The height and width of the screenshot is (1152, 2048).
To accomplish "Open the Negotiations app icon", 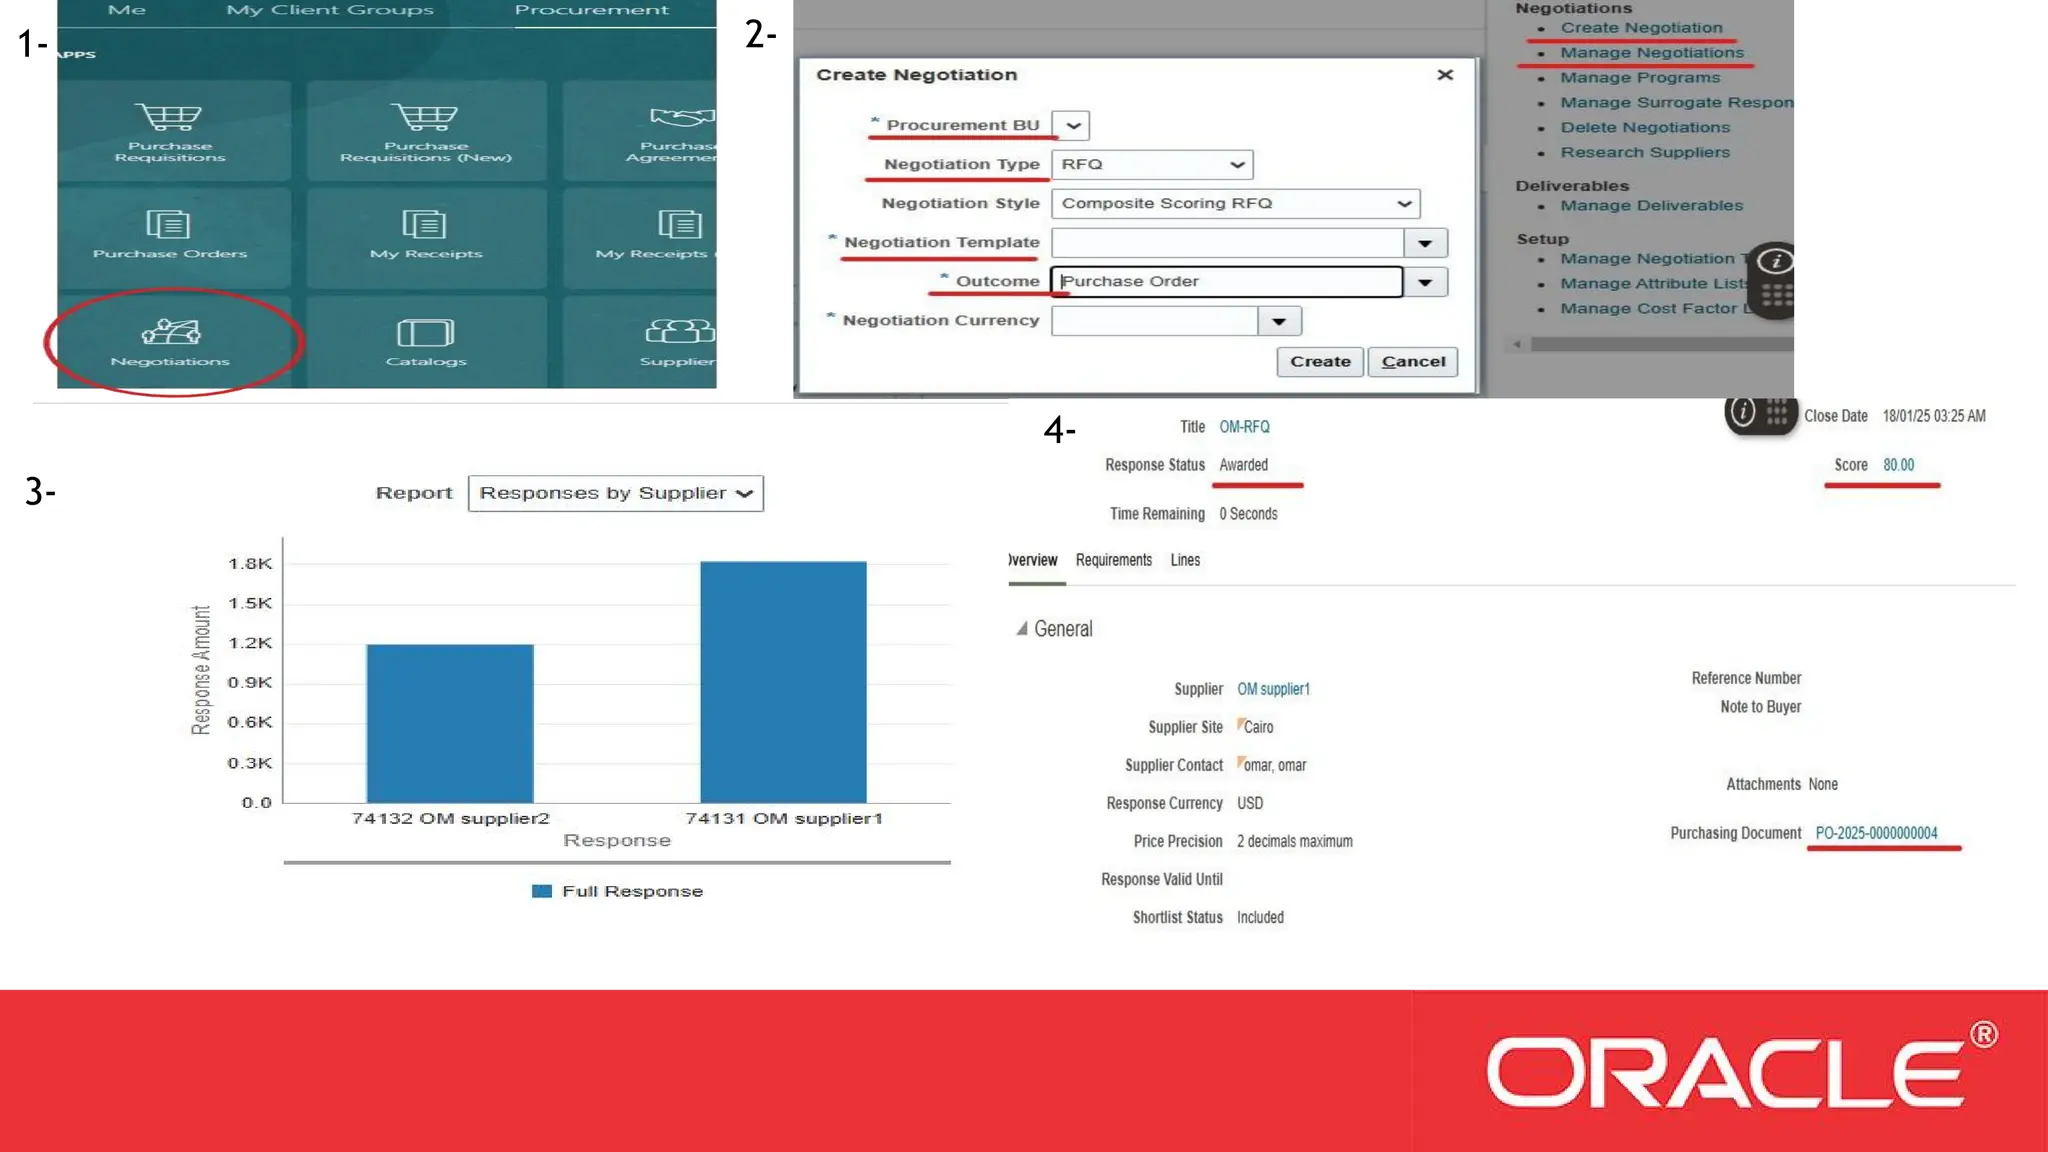I will (x=170, y=332).
